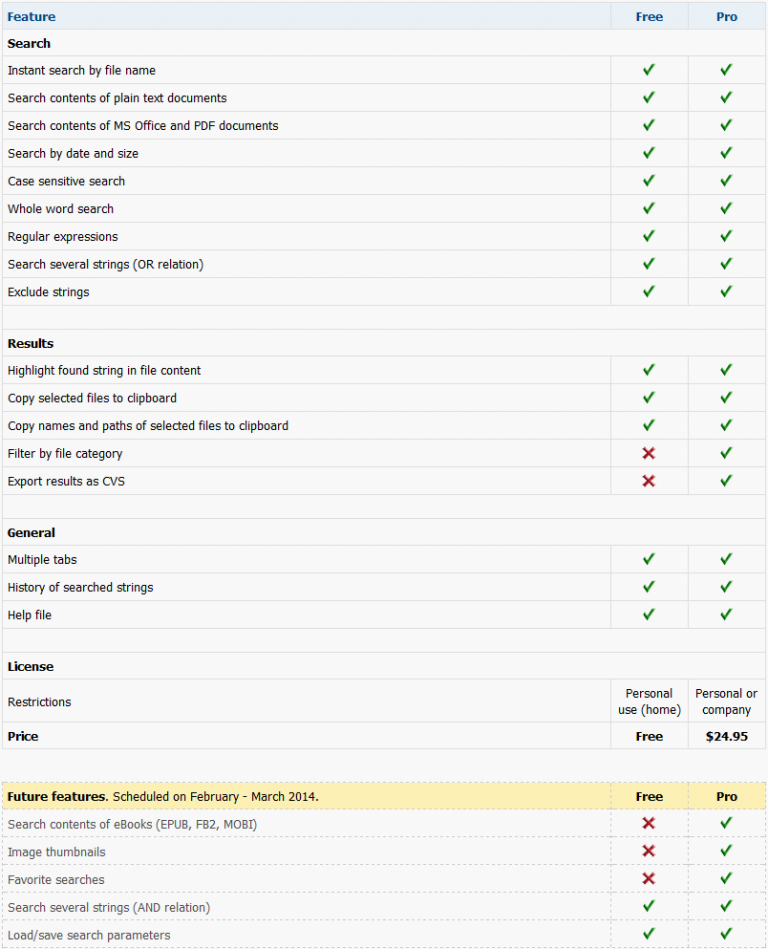The height and width of the screenshot is (949, 768).
Task: Select the Pro column header at top
Action: click(727, 17)
